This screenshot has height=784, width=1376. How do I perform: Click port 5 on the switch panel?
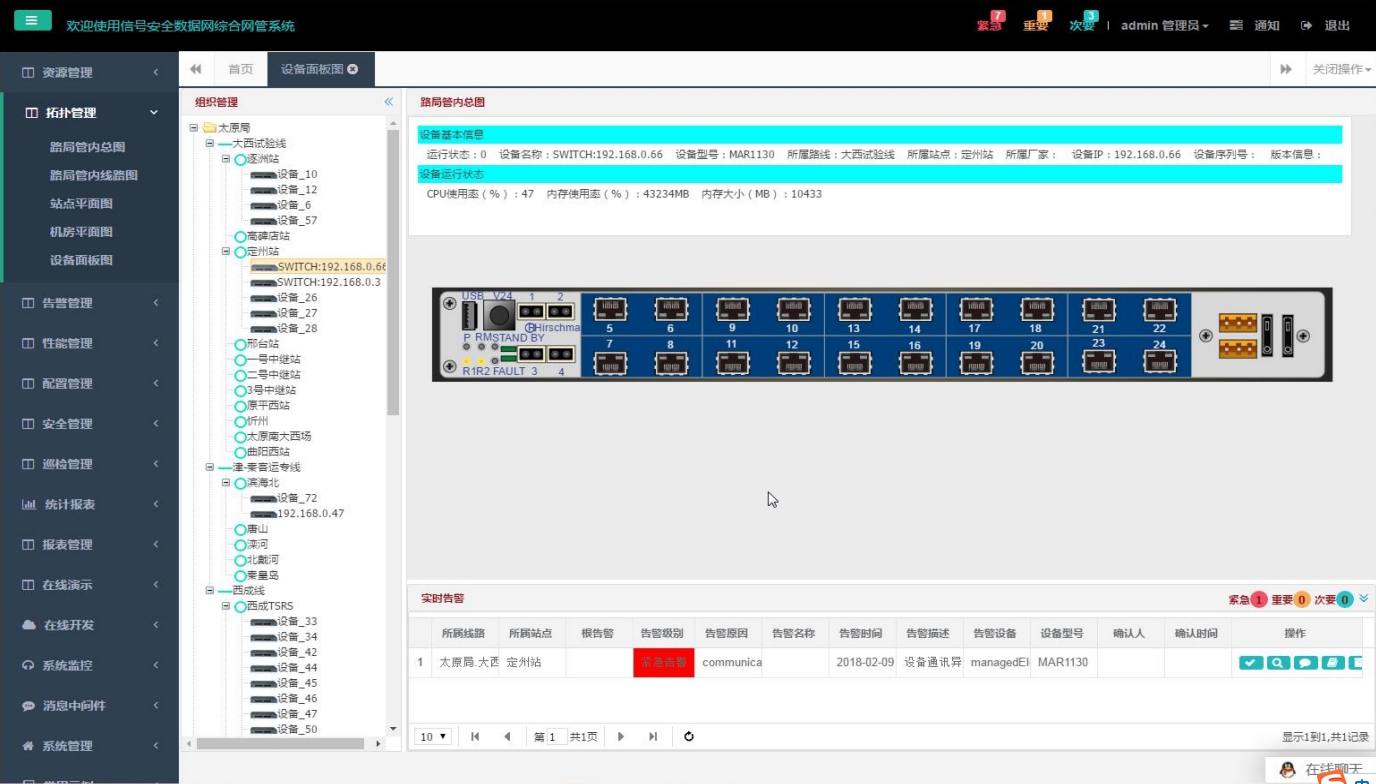tap(610, 308)
